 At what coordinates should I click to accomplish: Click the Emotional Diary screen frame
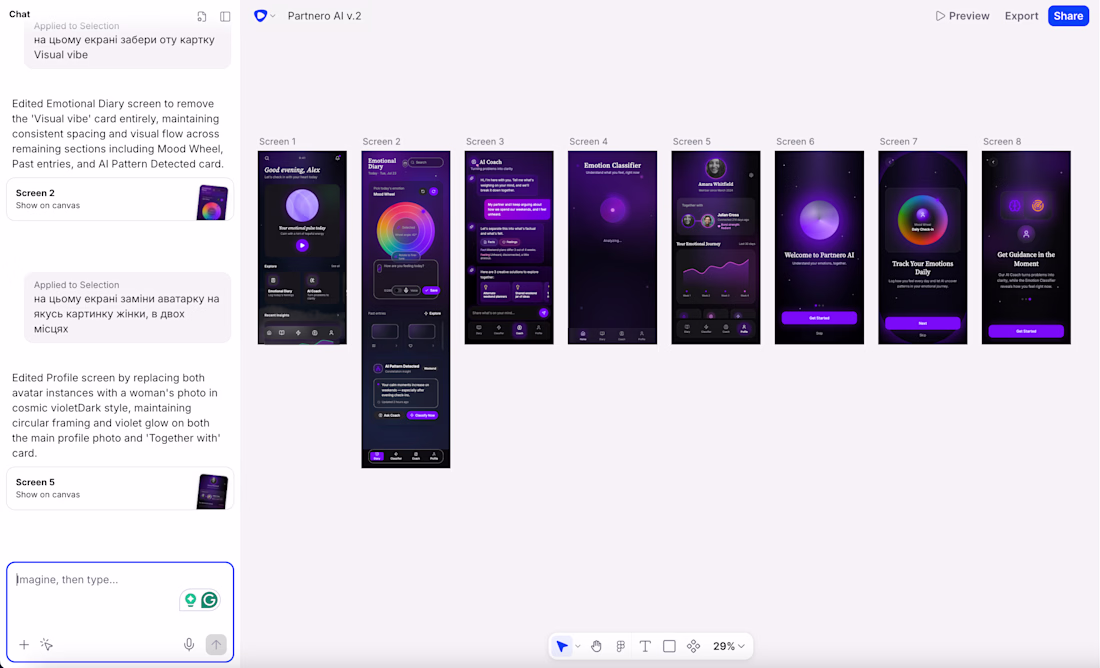(x=405, y=309)
